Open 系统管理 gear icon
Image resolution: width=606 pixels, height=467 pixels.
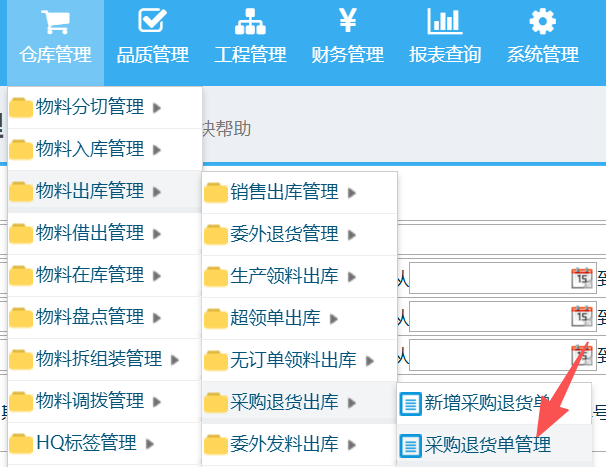tap(542, 21)
